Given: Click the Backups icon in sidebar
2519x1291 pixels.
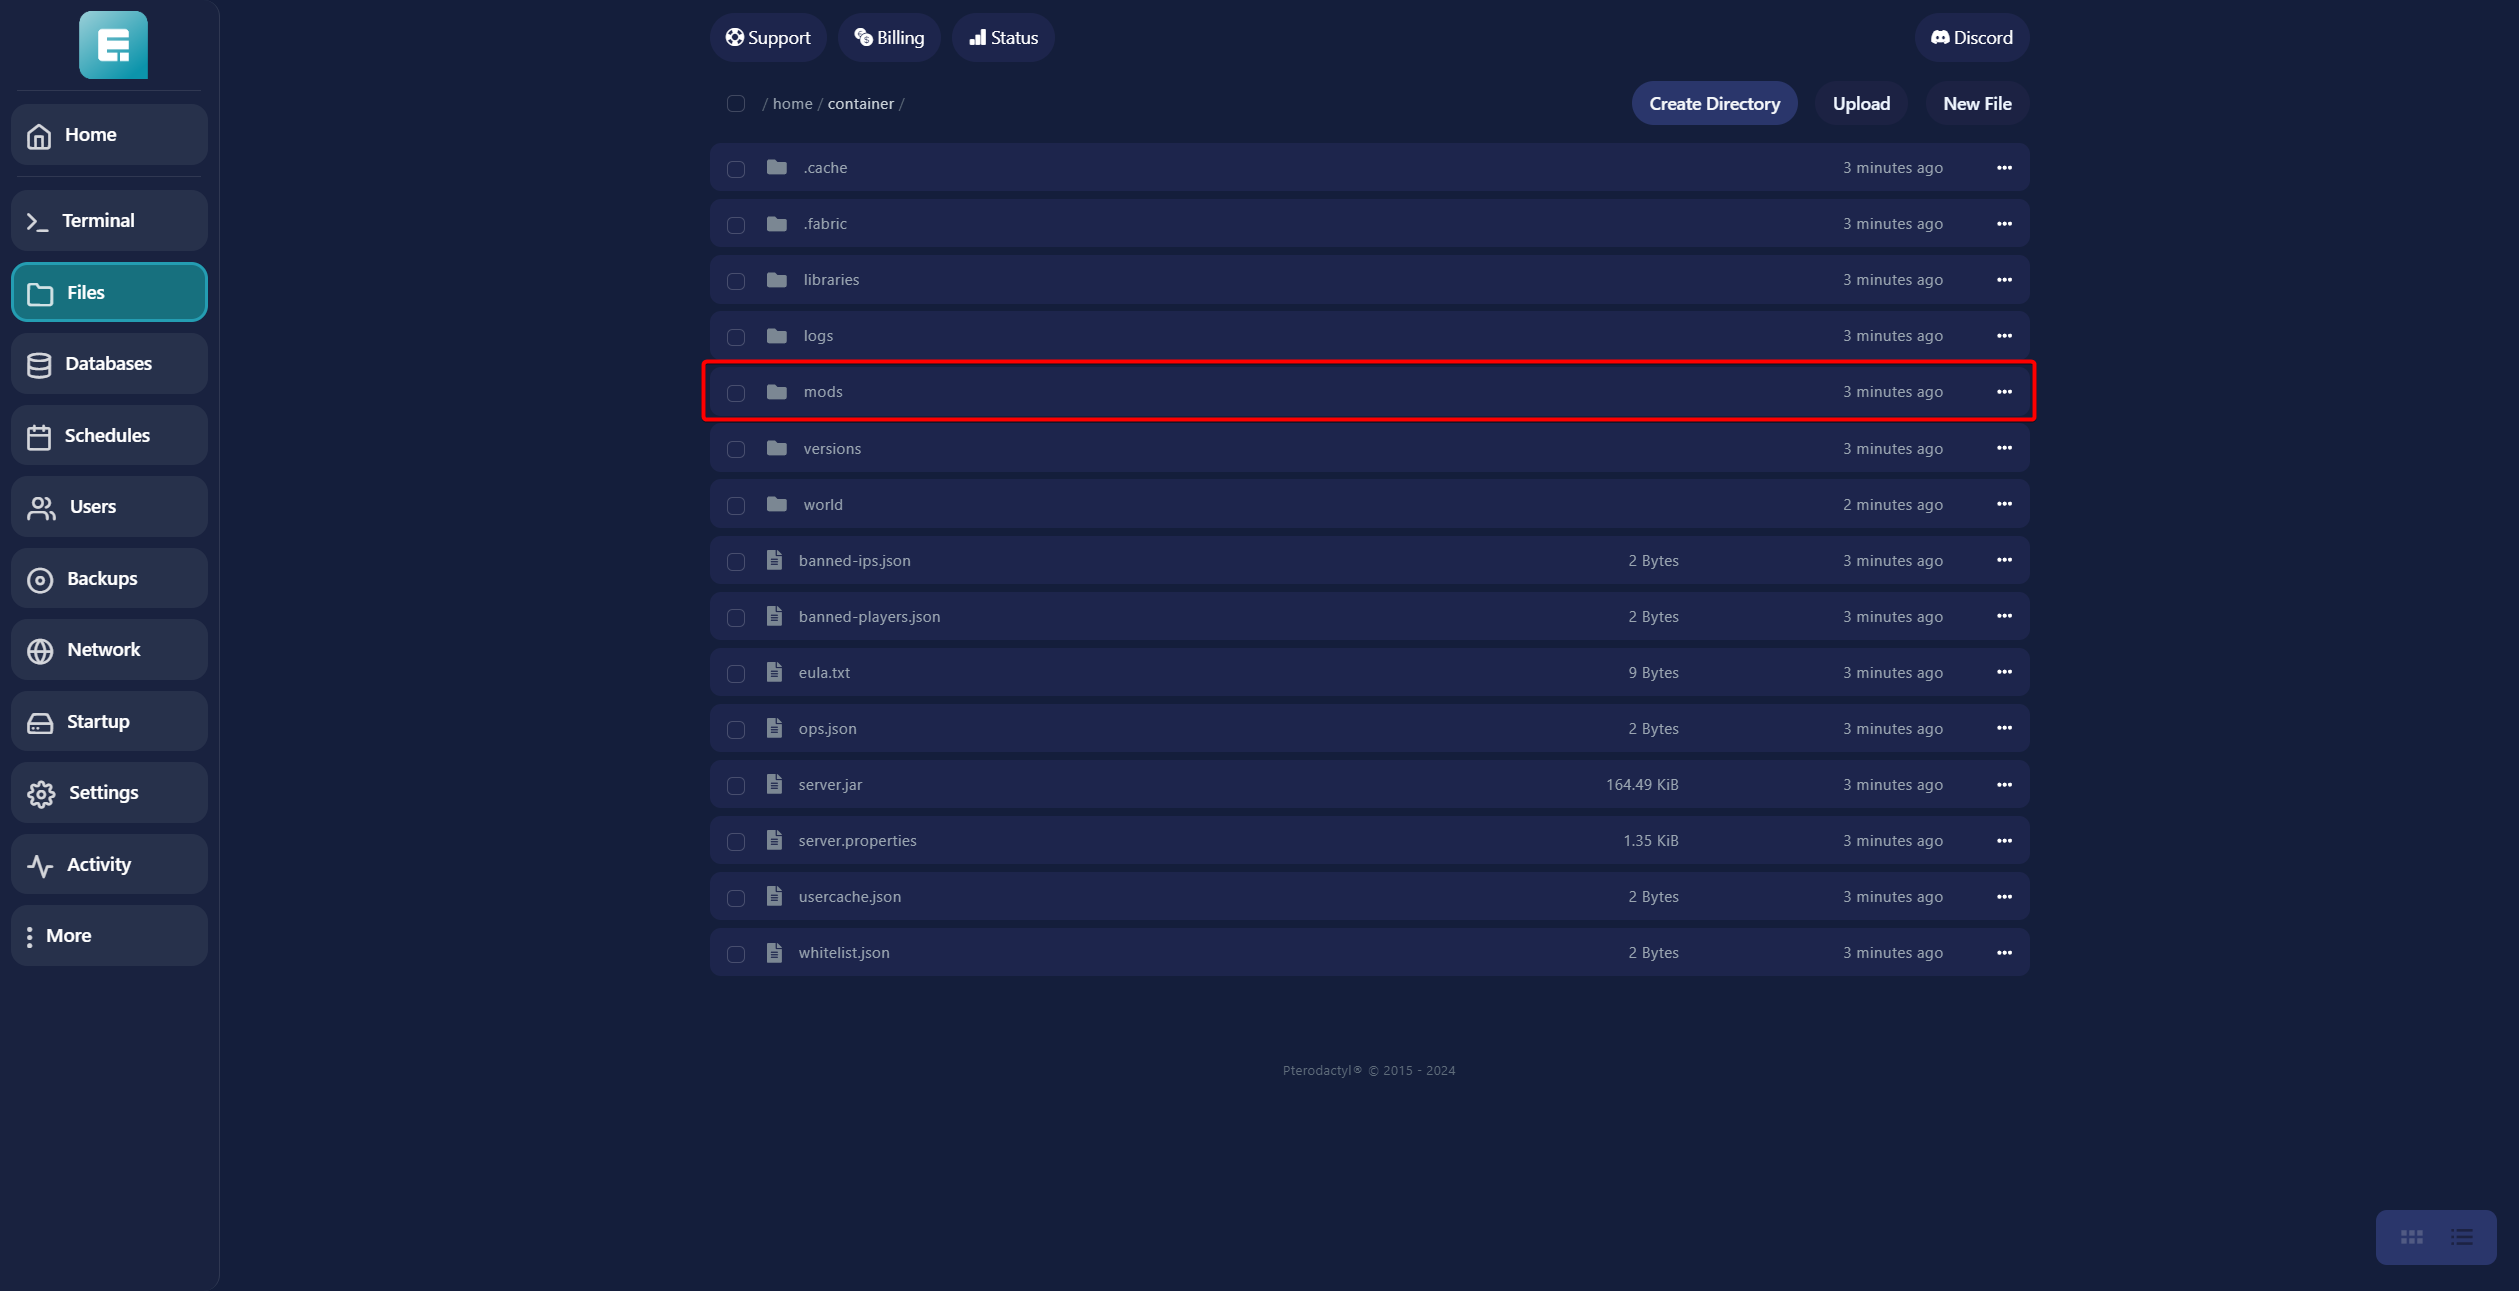Looking at the screenshot, I should (x=40, y=579).
